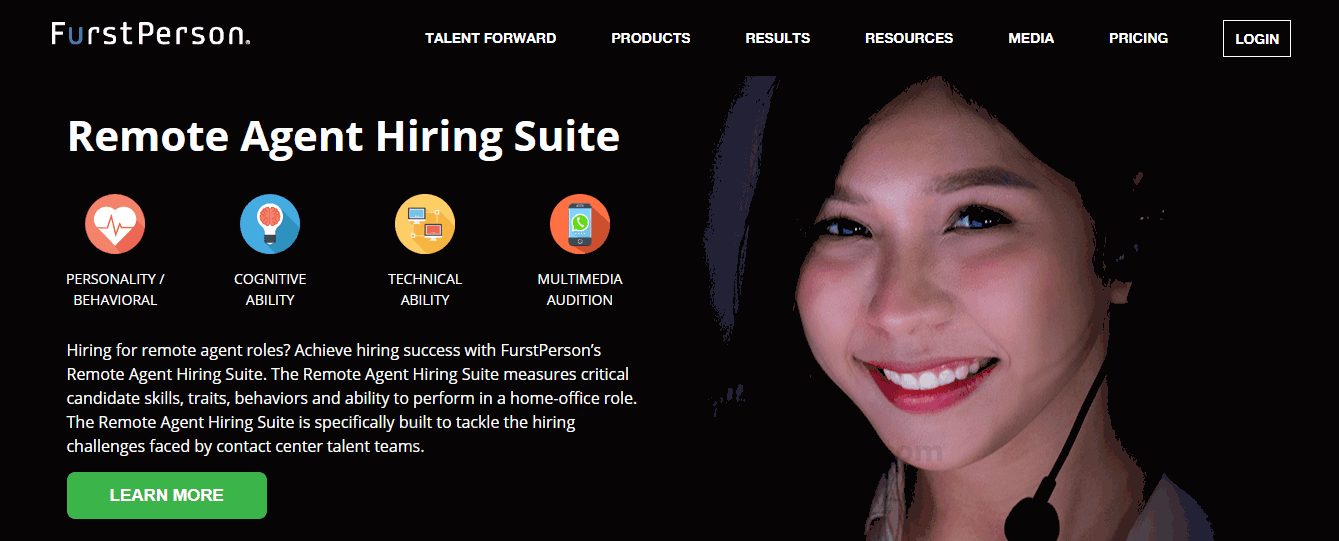Click the Login button
Screen dimensions: 1339x541
[1257, 39]
